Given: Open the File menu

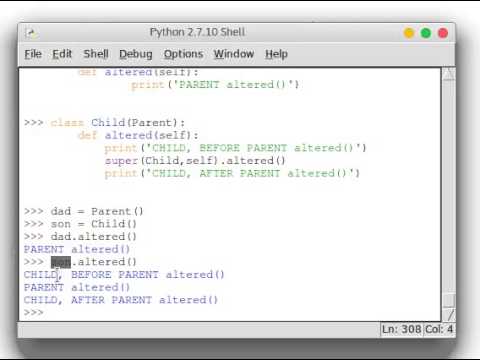Looking at the screenshot, I should pos(33,54).
